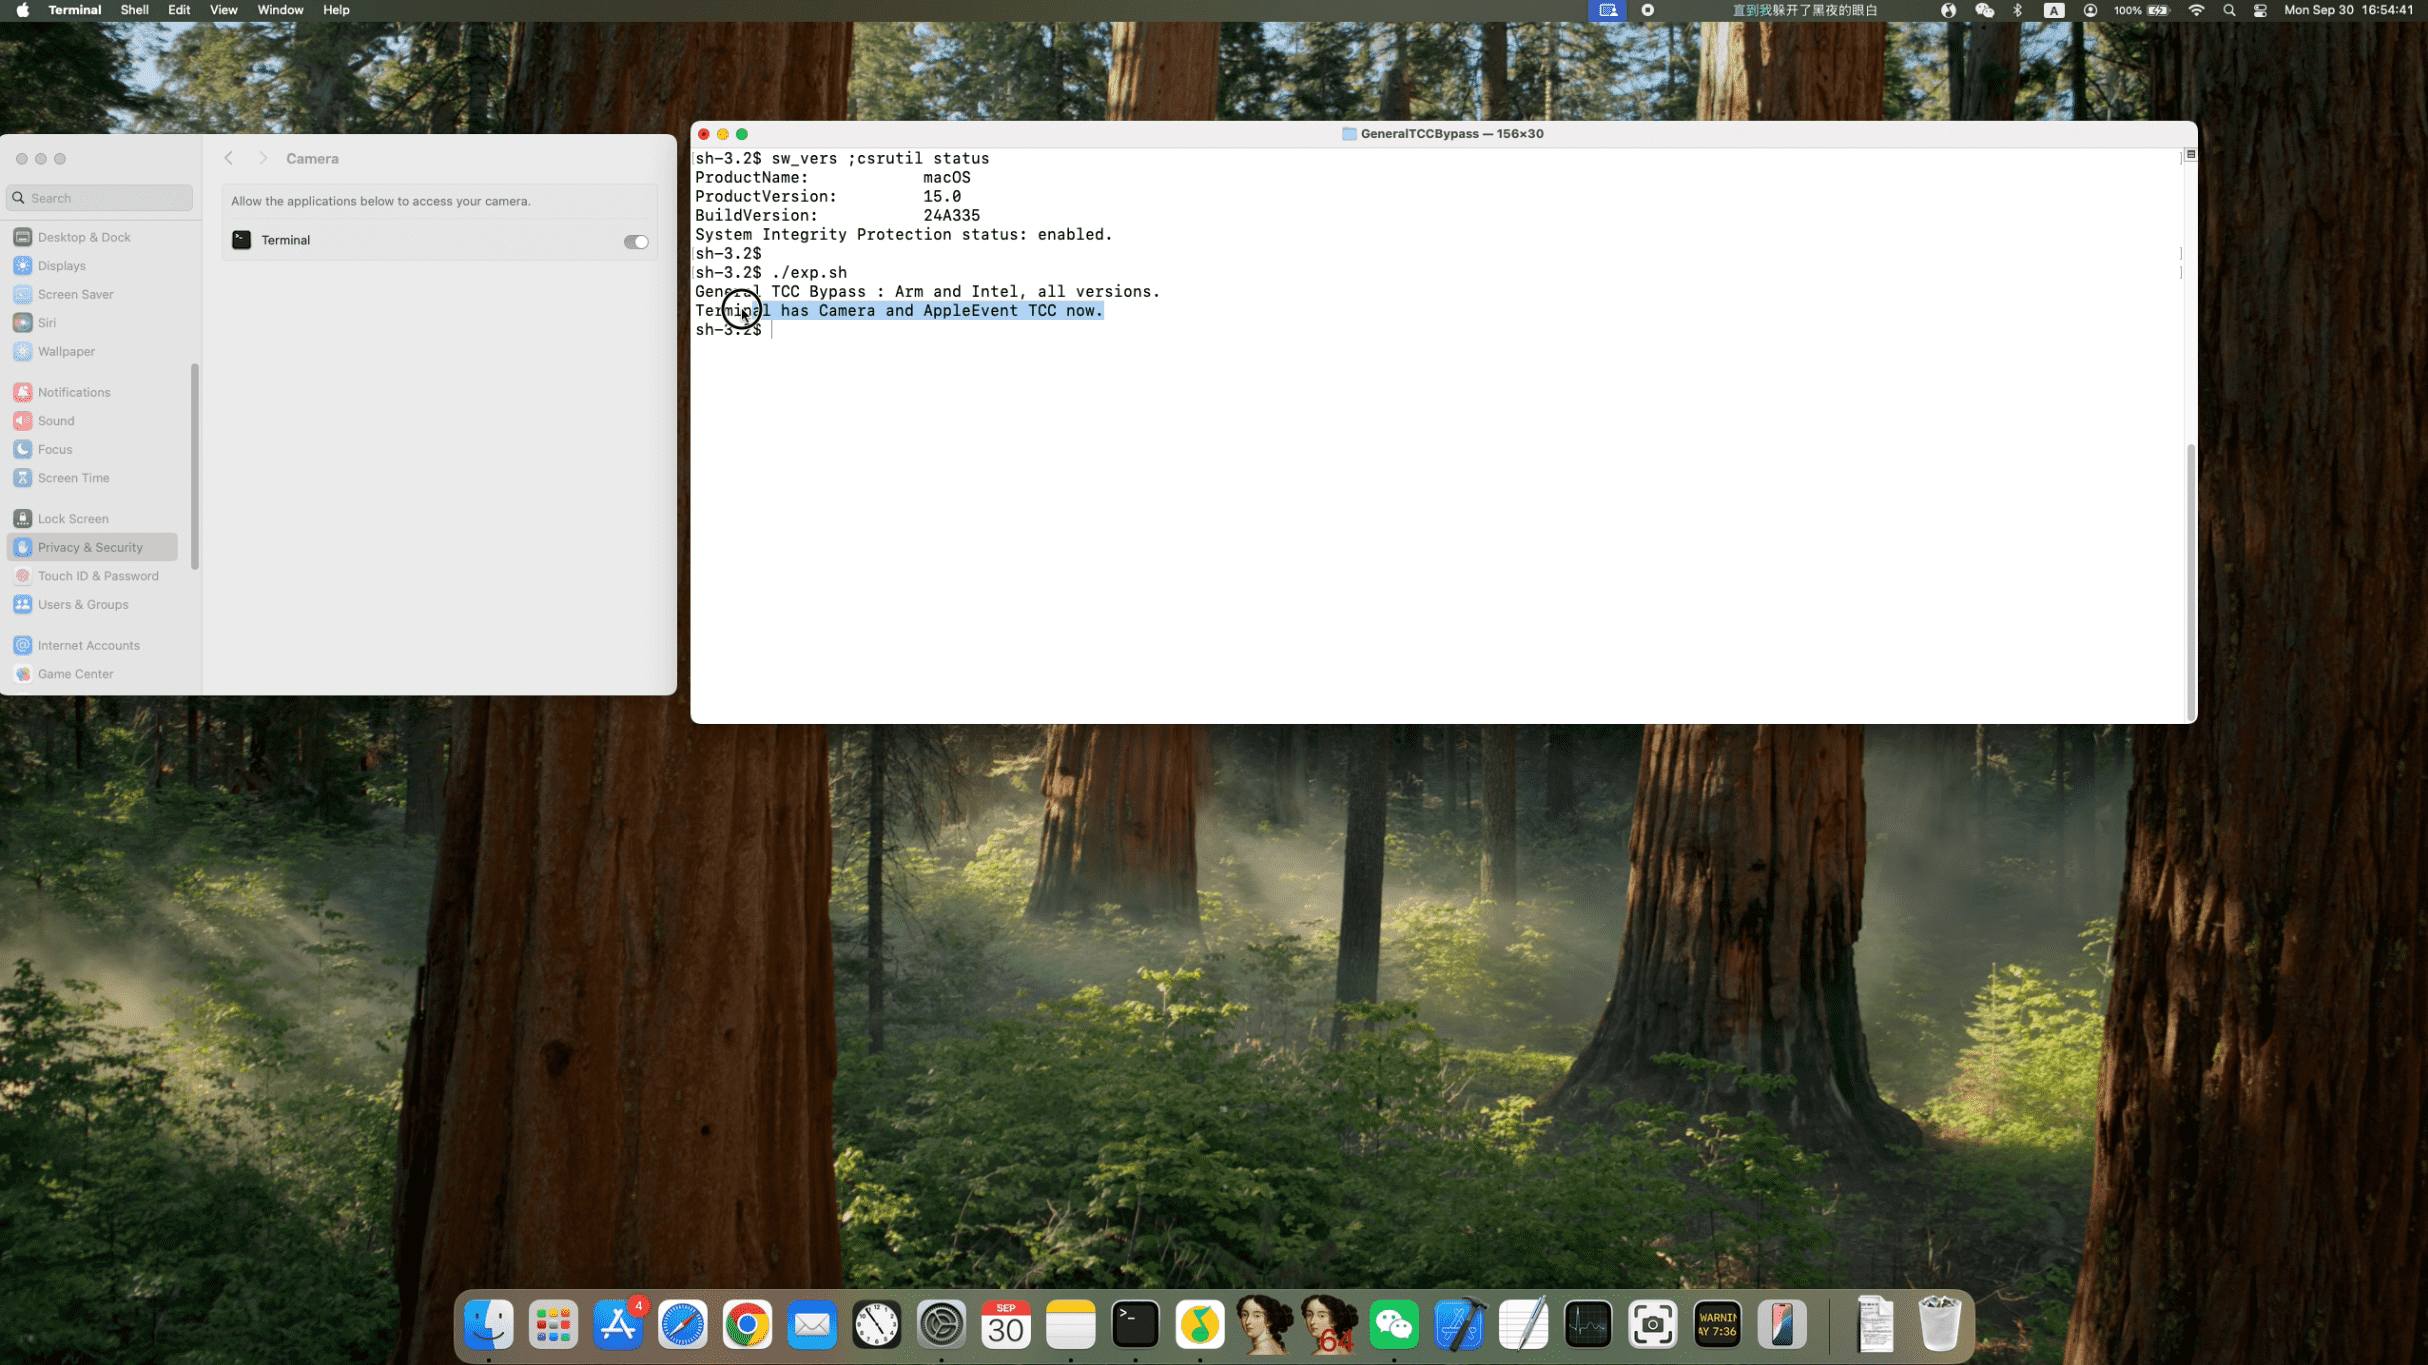Open Activity Monitor from the Dock
The height and width of the screenshot is (1365, 2428).
pos(1588,1325)
